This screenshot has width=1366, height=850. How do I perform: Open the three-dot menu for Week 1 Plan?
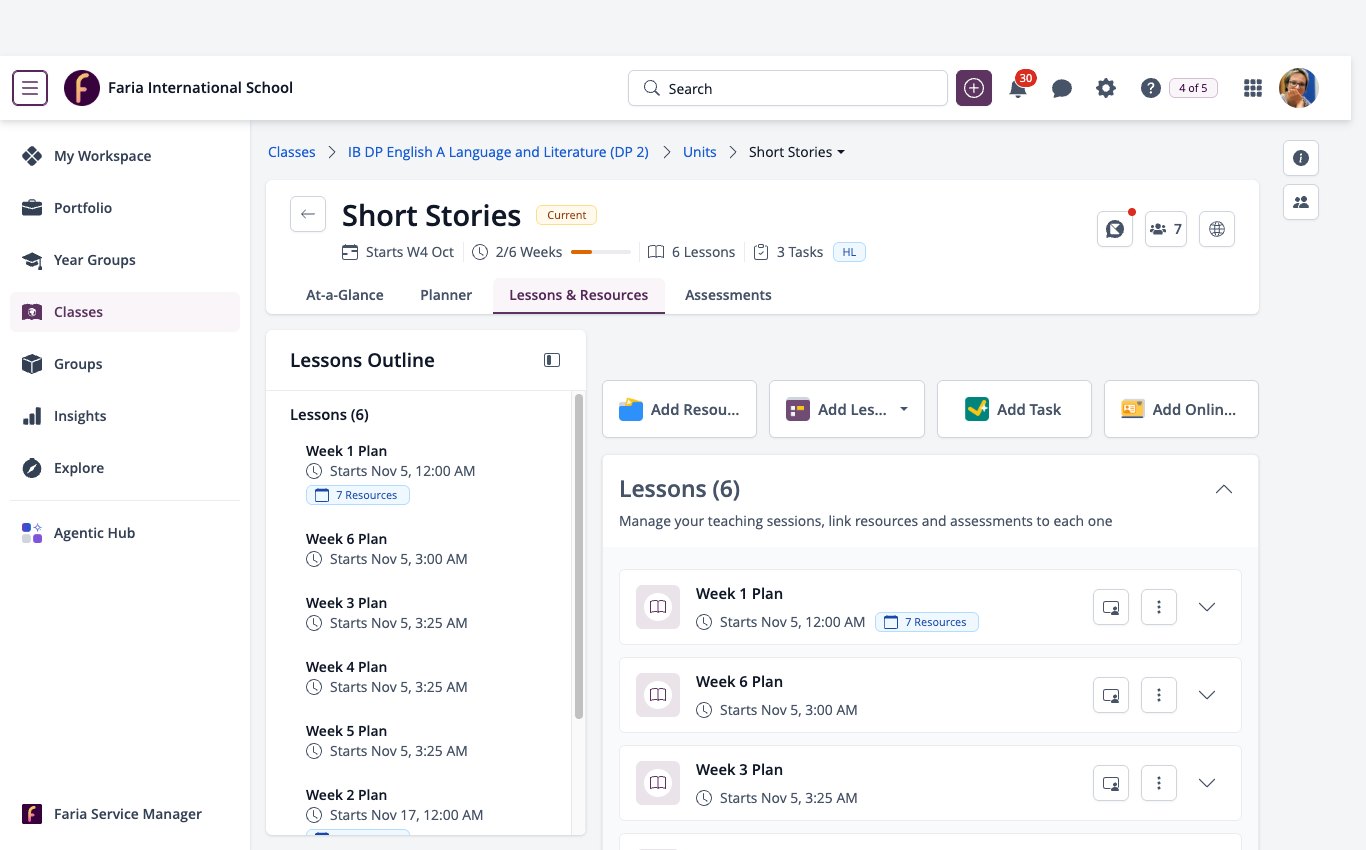pyautogui.click(x=1159, y=607)
